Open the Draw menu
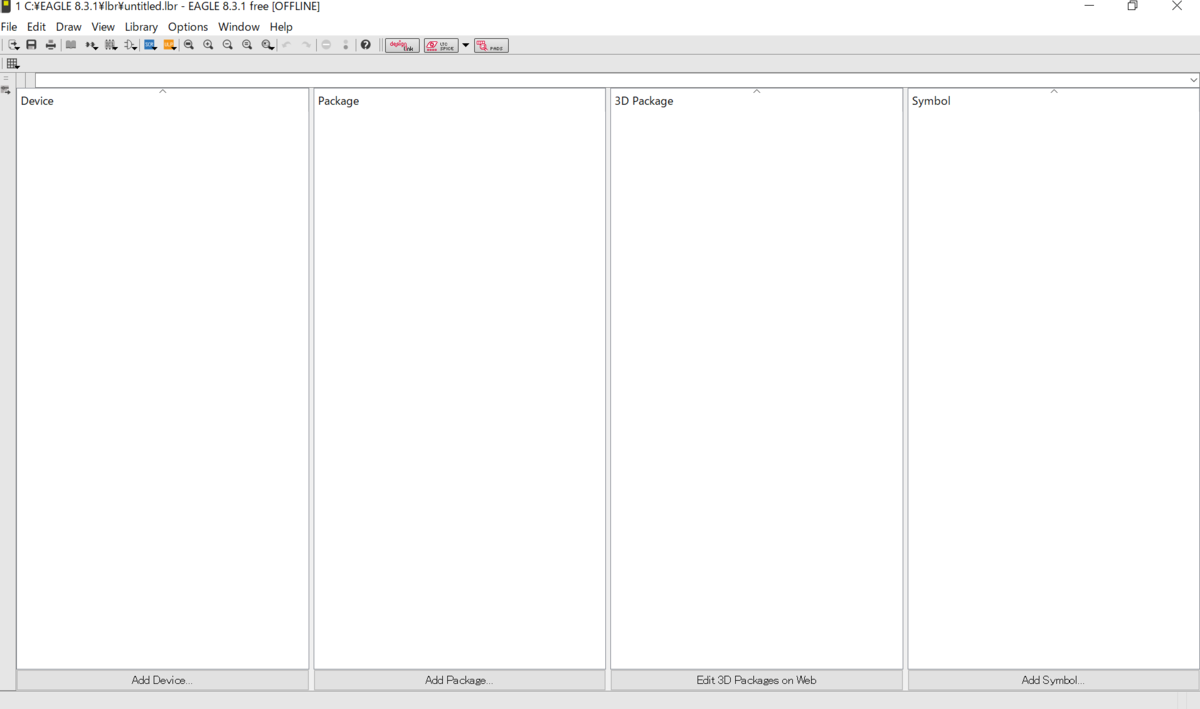Screen dimensions: 1200x709 tap(69, 27)
